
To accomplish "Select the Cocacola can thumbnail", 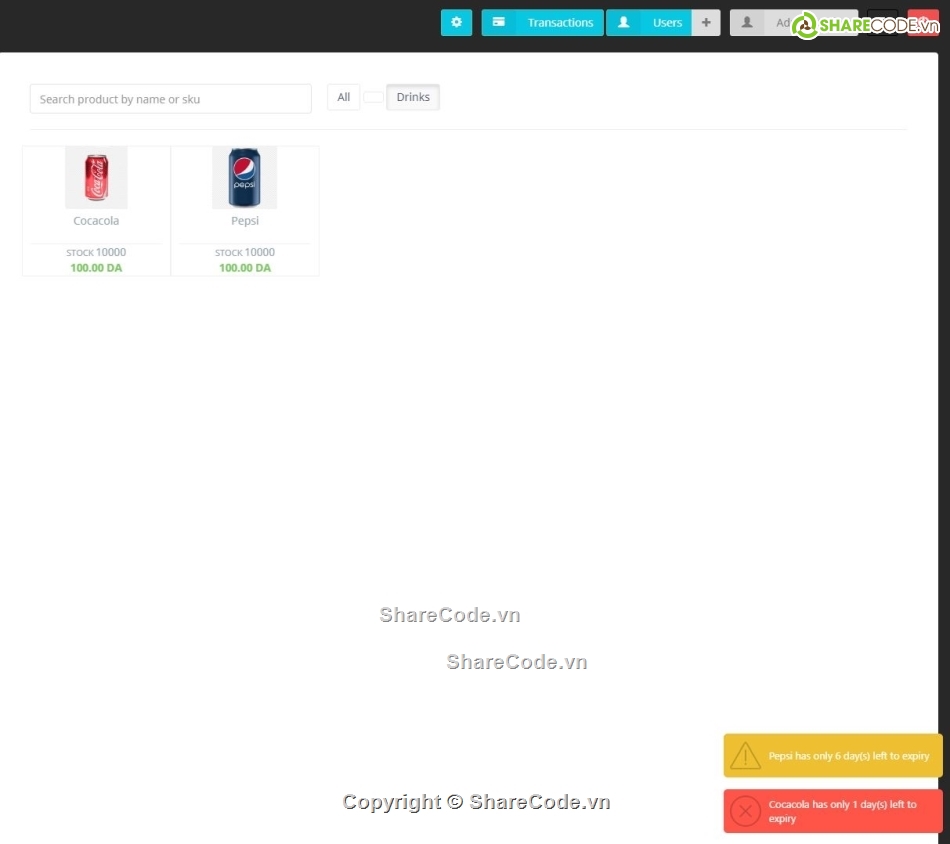I will (x=96, y=177).
